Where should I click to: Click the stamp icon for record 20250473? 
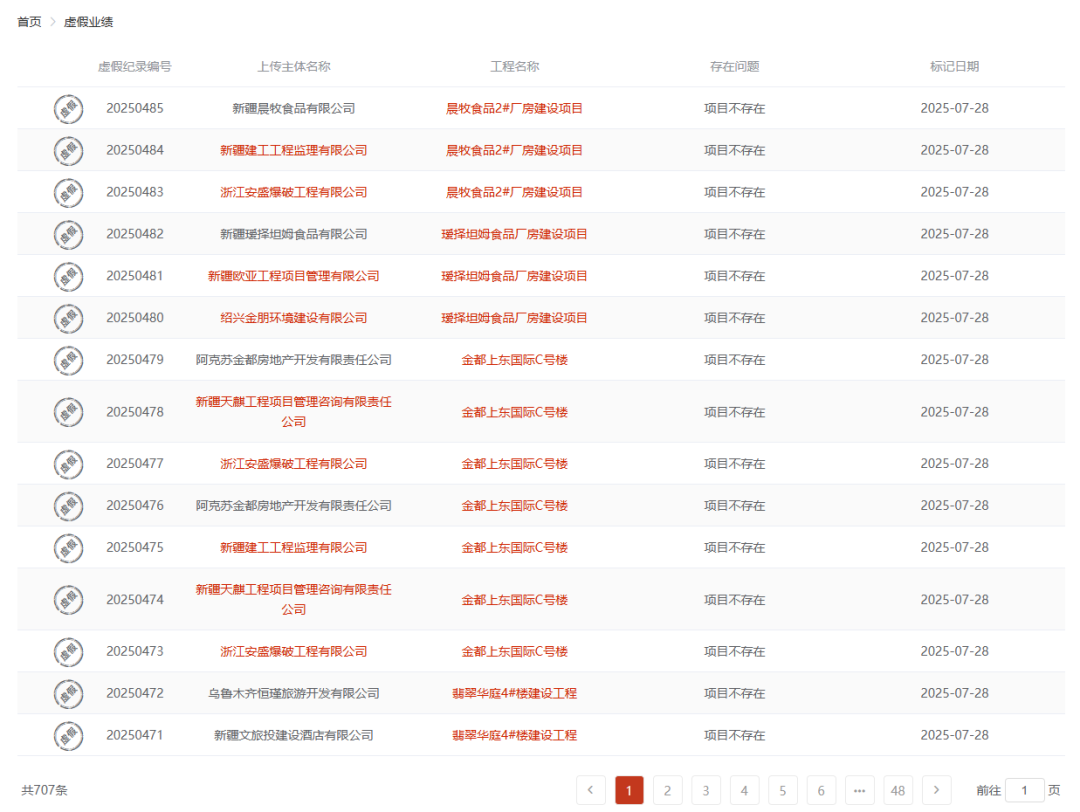pos(68,652)
